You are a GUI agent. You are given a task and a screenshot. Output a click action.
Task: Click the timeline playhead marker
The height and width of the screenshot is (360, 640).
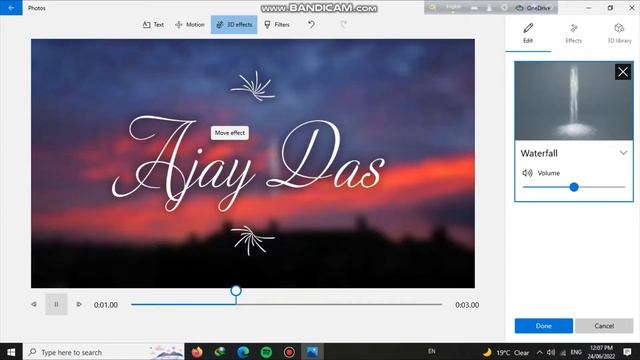point(236,291)
